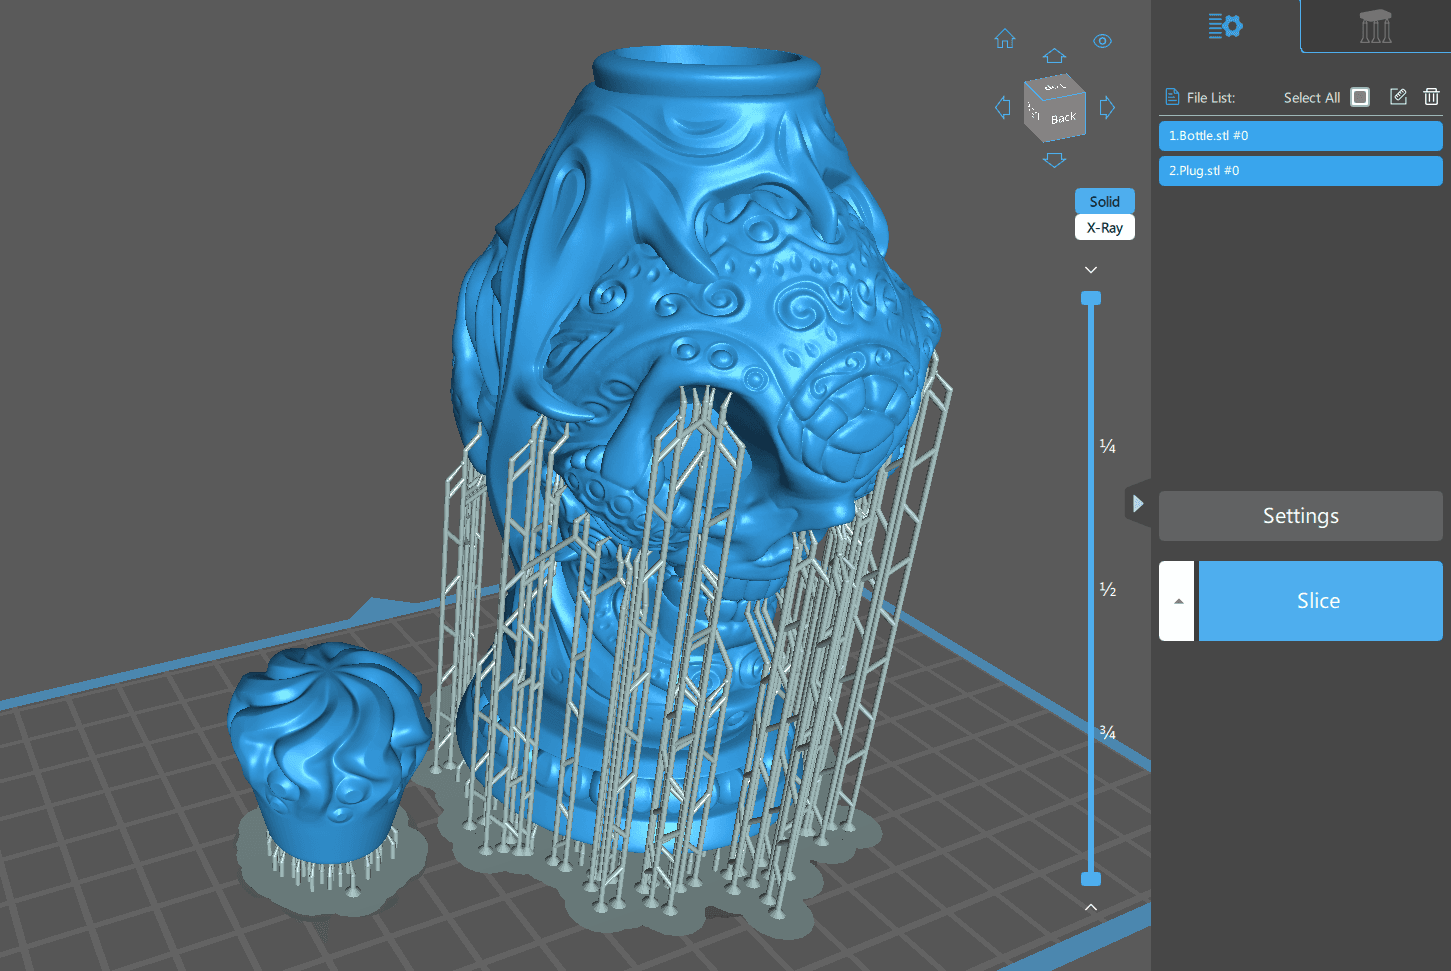Click the layer slider bottom handle
Image resolution: width=1451 pixels, height=971 pixels.
coord(1091,879)
